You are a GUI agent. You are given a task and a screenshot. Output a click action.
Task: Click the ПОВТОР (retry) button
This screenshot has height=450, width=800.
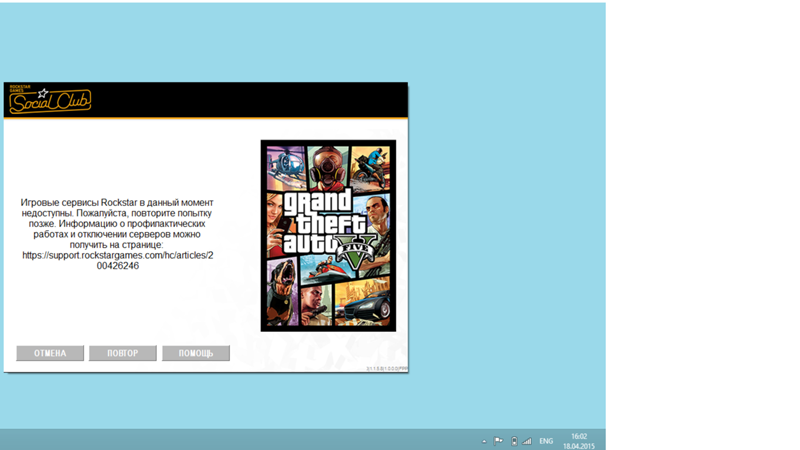[122, 353]
